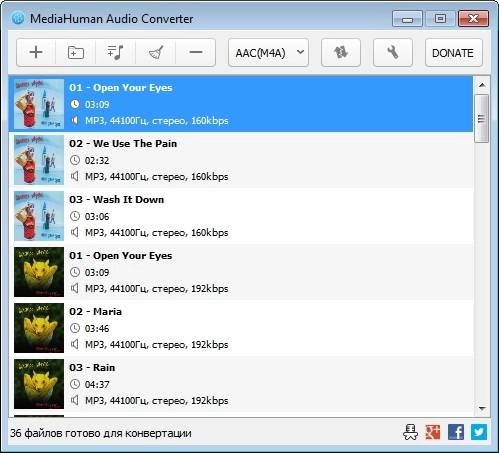Click the clock icon next to 03:46
Viewport: 499px width, 453px height.
(75, 328)
